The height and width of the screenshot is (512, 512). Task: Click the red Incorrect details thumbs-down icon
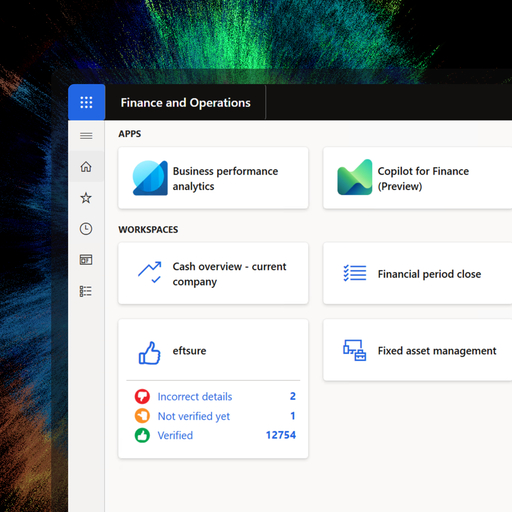142,396
